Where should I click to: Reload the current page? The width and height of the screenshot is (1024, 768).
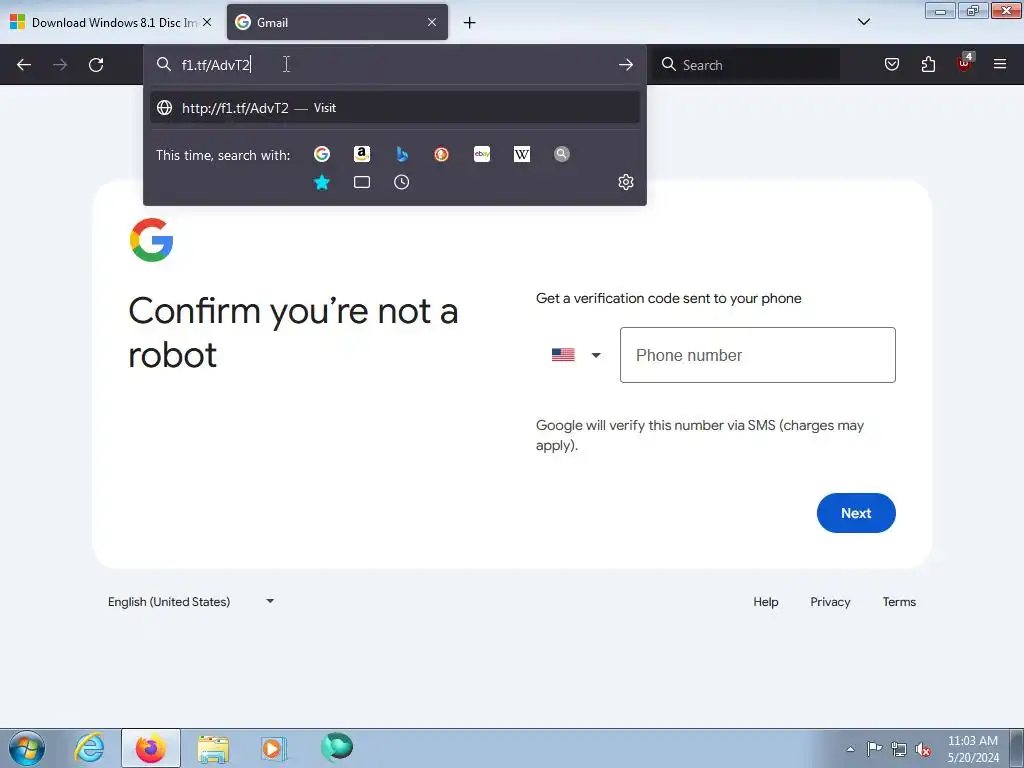point(96,65)
